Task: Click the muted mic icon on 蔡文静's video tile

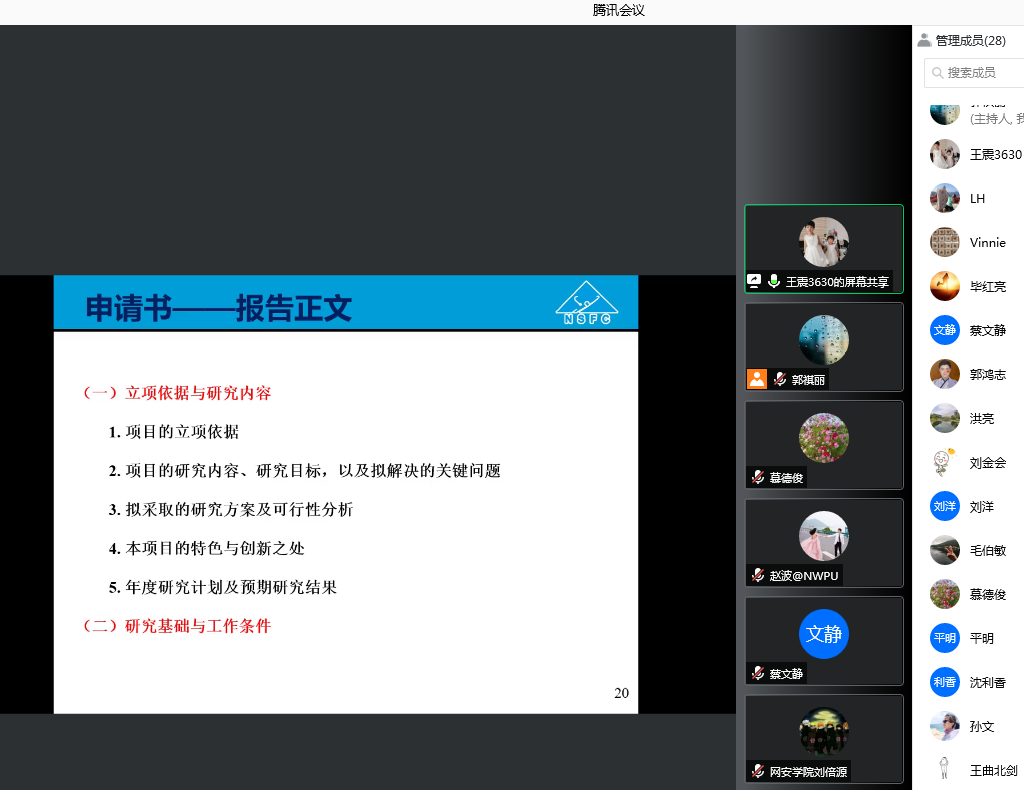Action: 759,673
